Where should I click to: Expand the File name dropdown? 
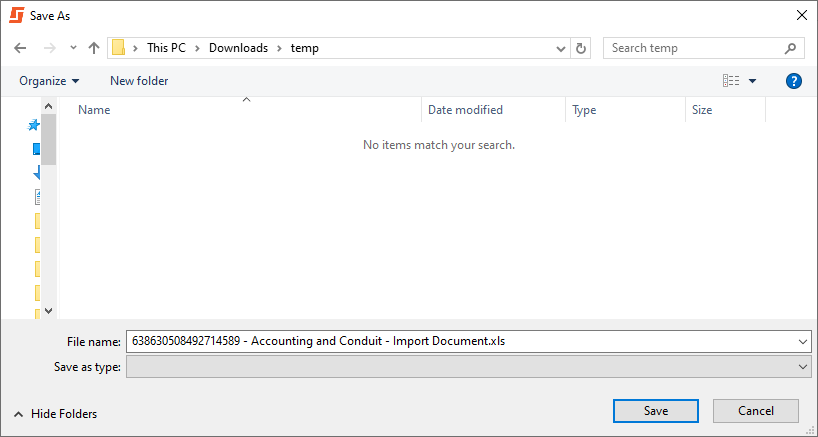(x=803, y=342)
